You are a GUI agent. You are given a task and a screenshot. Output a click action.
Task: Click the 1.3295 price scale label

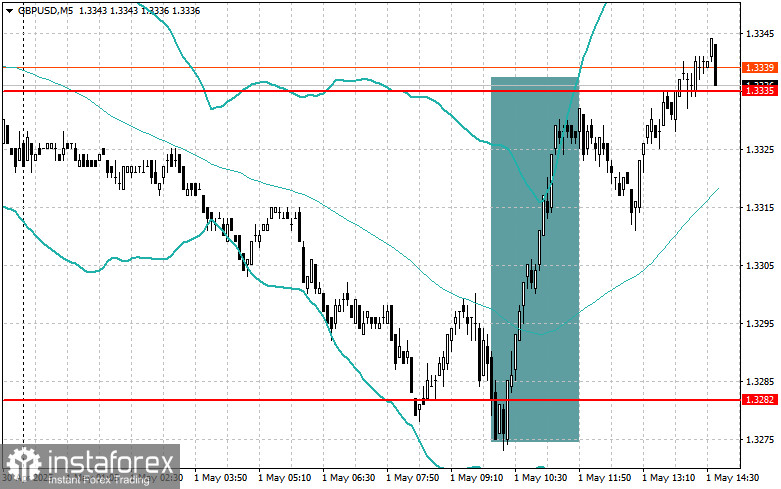[760, 324]
